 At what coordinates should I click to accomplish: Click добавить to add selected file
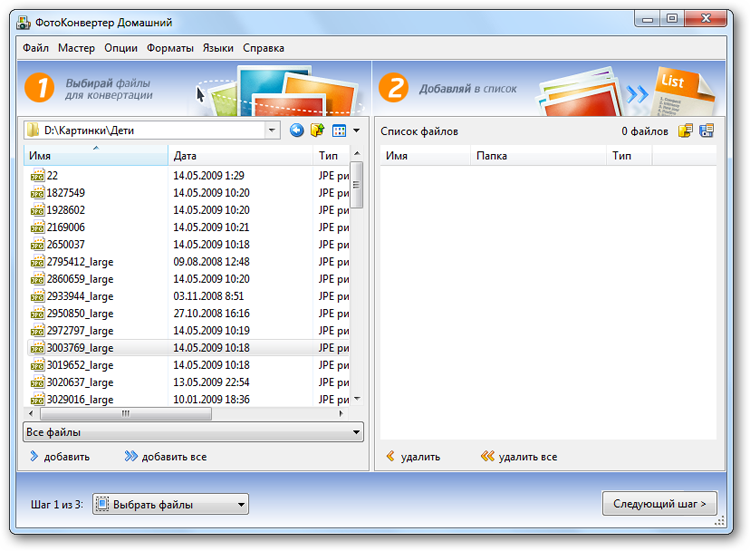coord(60,457)
